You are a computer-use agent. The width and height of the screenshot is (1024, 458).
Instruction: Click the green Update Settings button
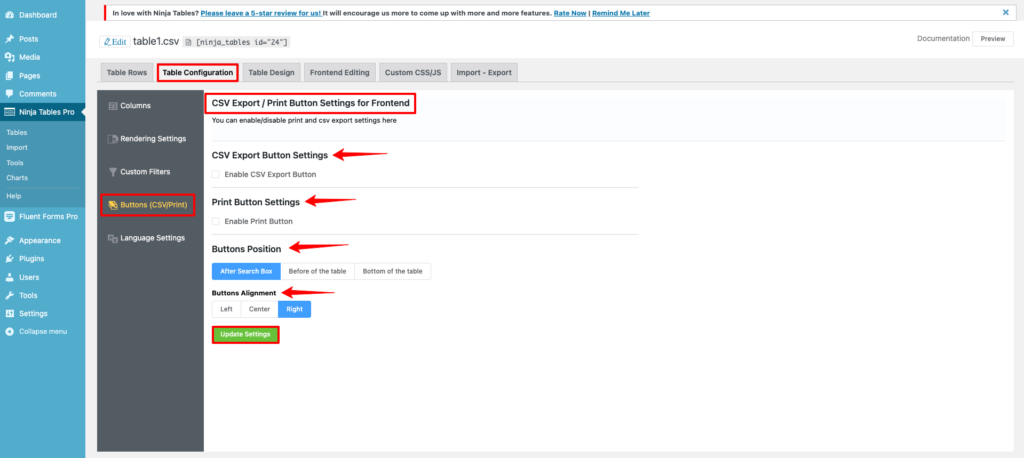point(246,335)
